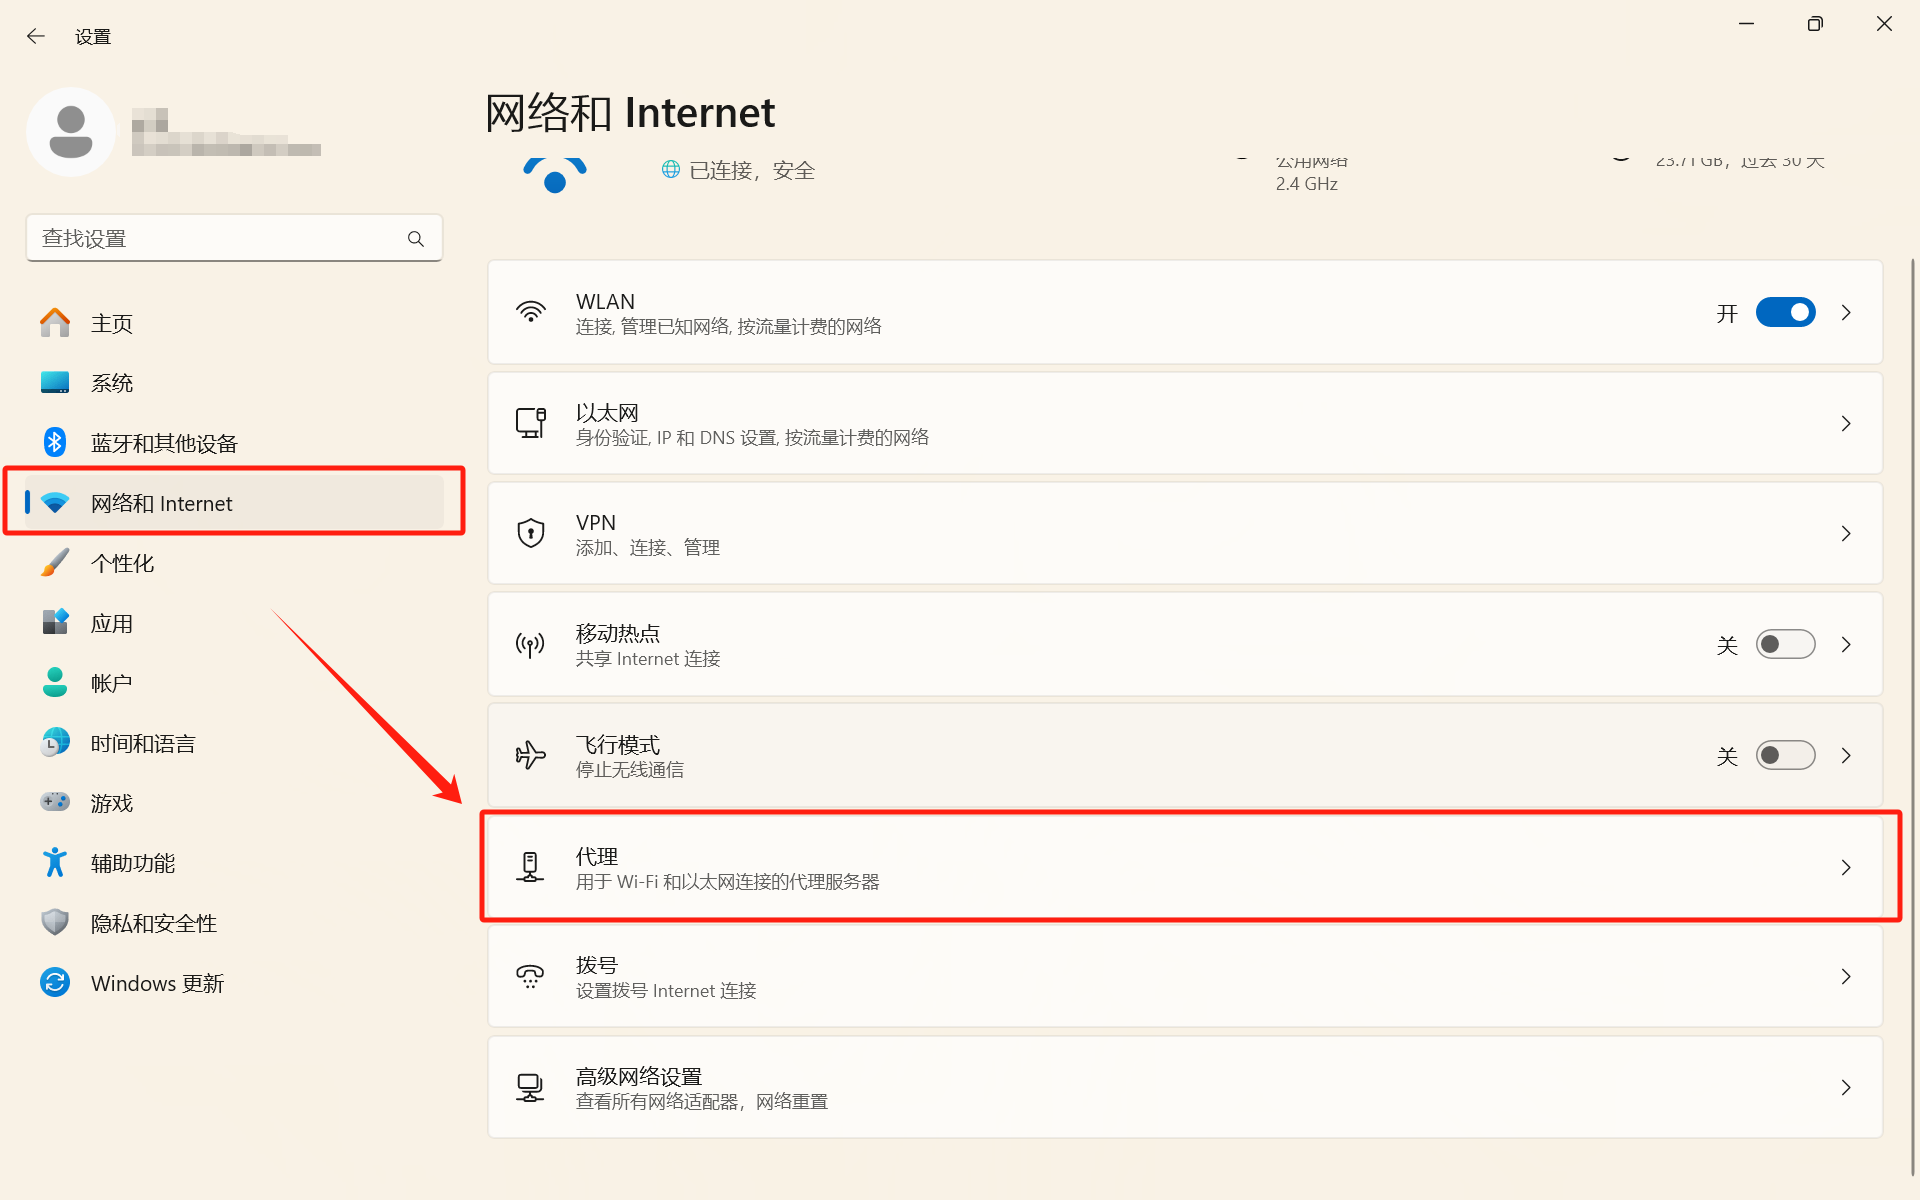This screenshot has height=1200, width=1920.
Task: Click the VPN shield icon
Action: click(530, 533)
